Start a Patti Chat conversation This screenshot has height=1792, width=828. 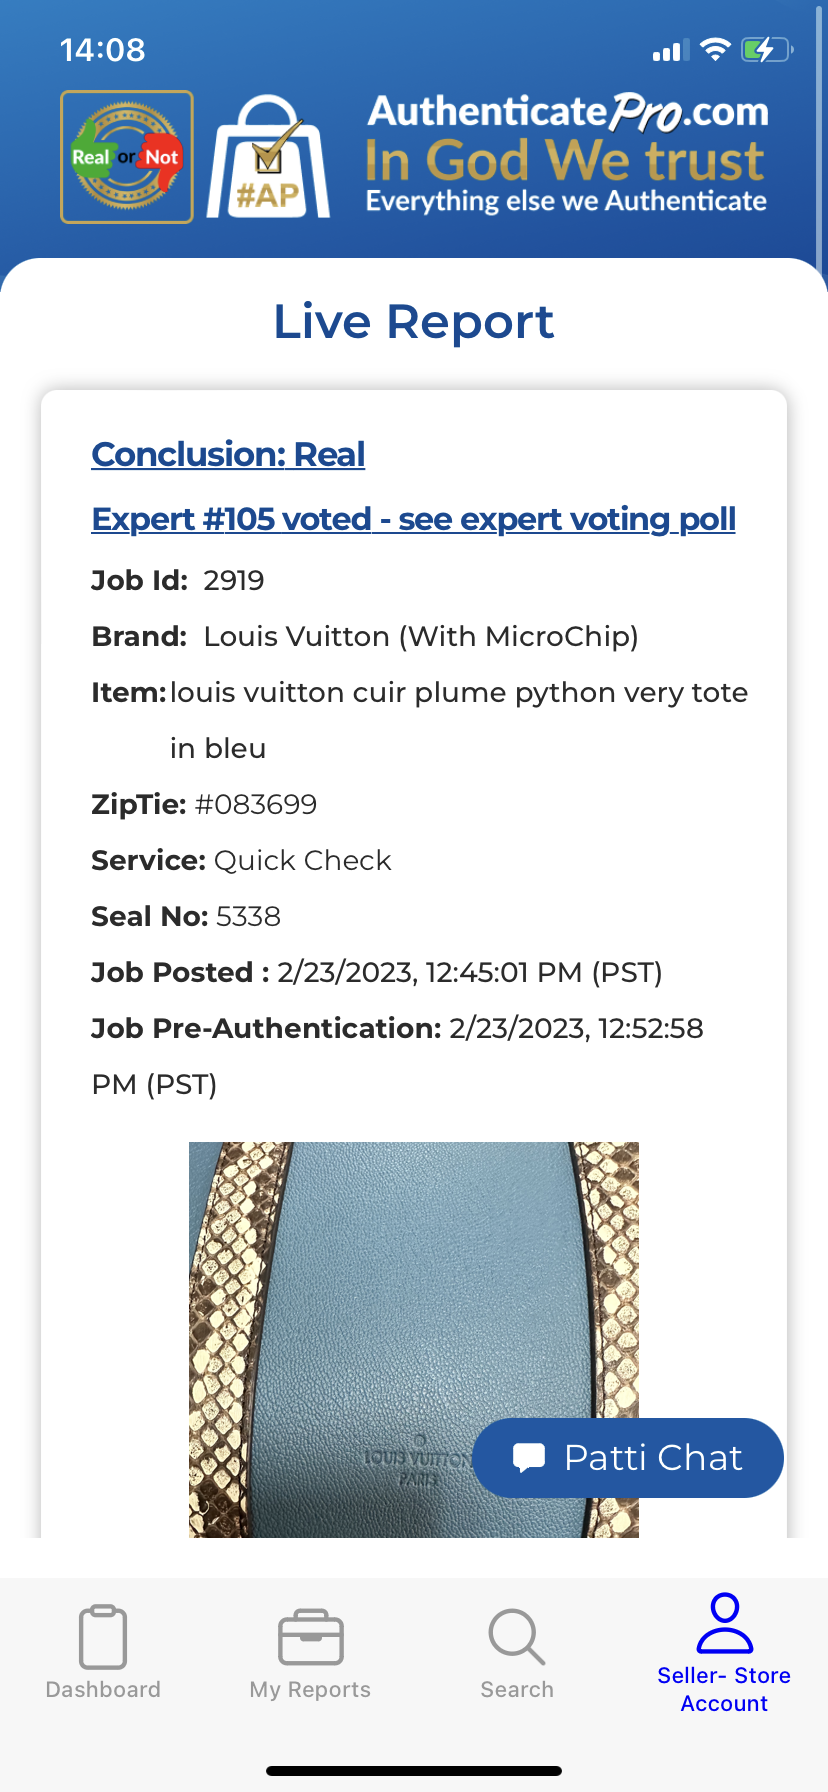tap(628, 1457)
